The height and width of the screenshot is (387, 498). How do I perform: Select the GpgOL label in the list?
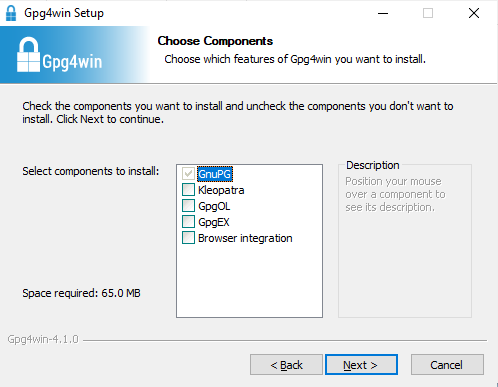pyautogui.click(x=214, y=206)
